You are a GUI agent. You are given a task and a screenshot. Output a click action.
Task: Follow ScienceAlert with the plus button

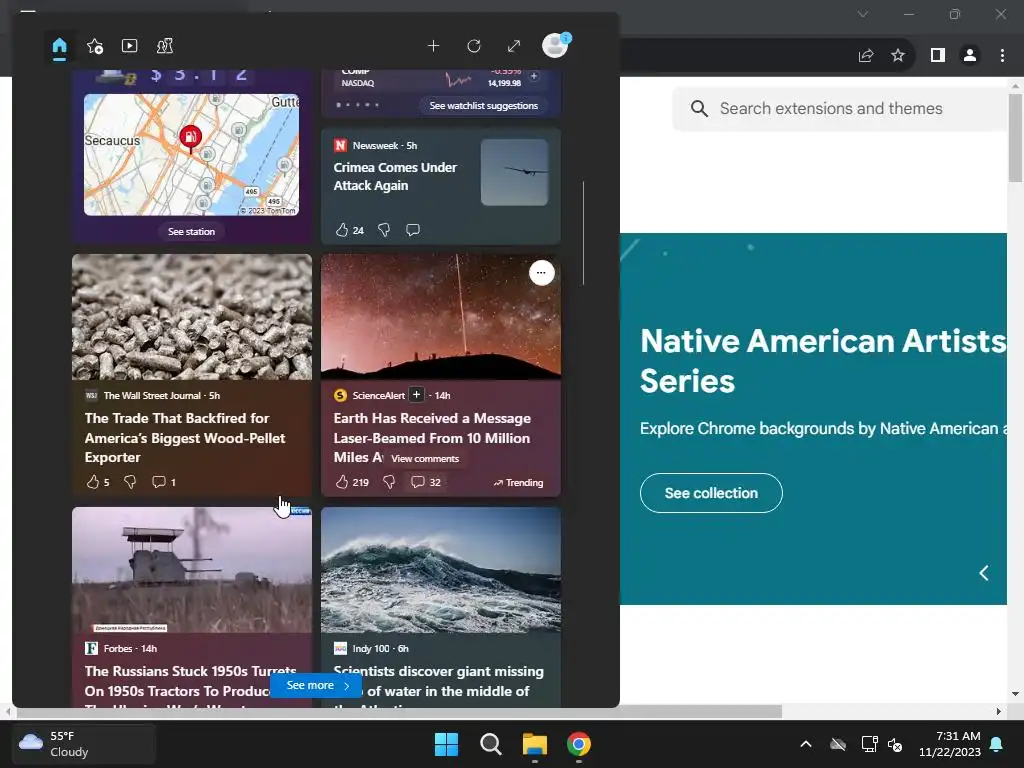tap(416, 394)
